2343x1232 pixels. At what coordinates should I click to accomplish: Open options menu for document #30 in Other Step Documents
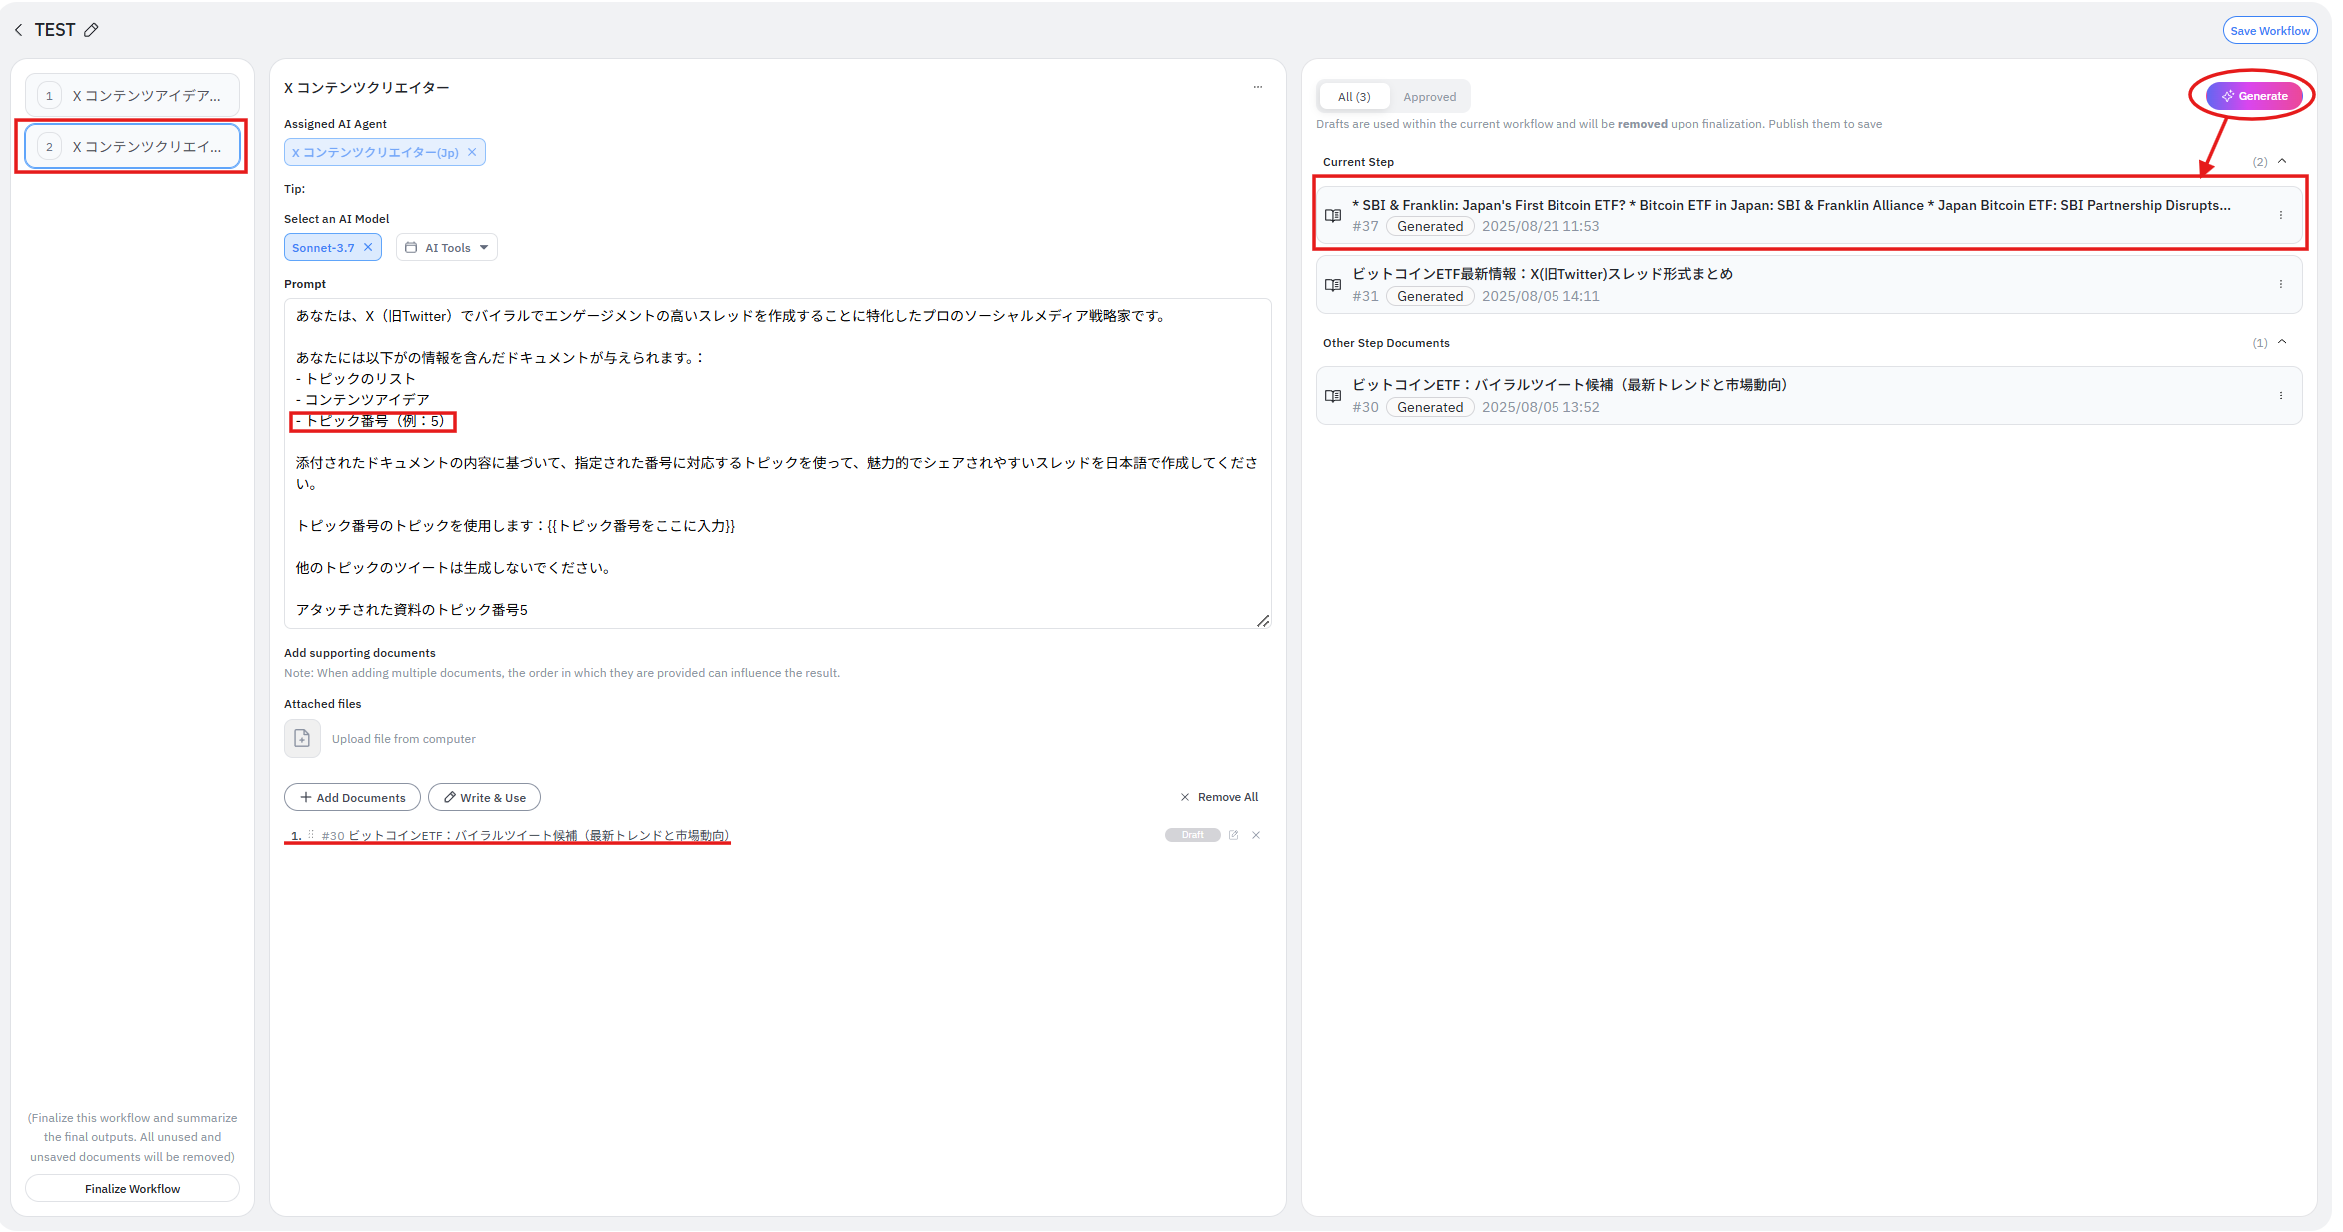2280,395
